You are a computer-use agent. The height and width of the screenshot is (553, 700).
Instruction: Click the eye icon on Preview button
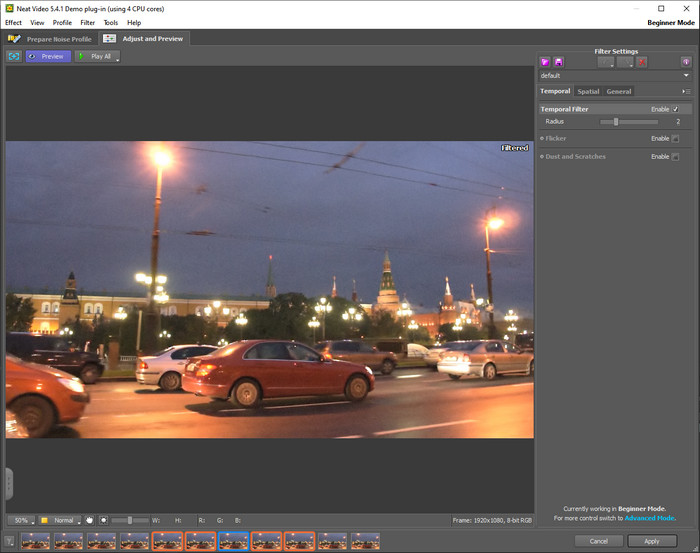click(32, 56)
